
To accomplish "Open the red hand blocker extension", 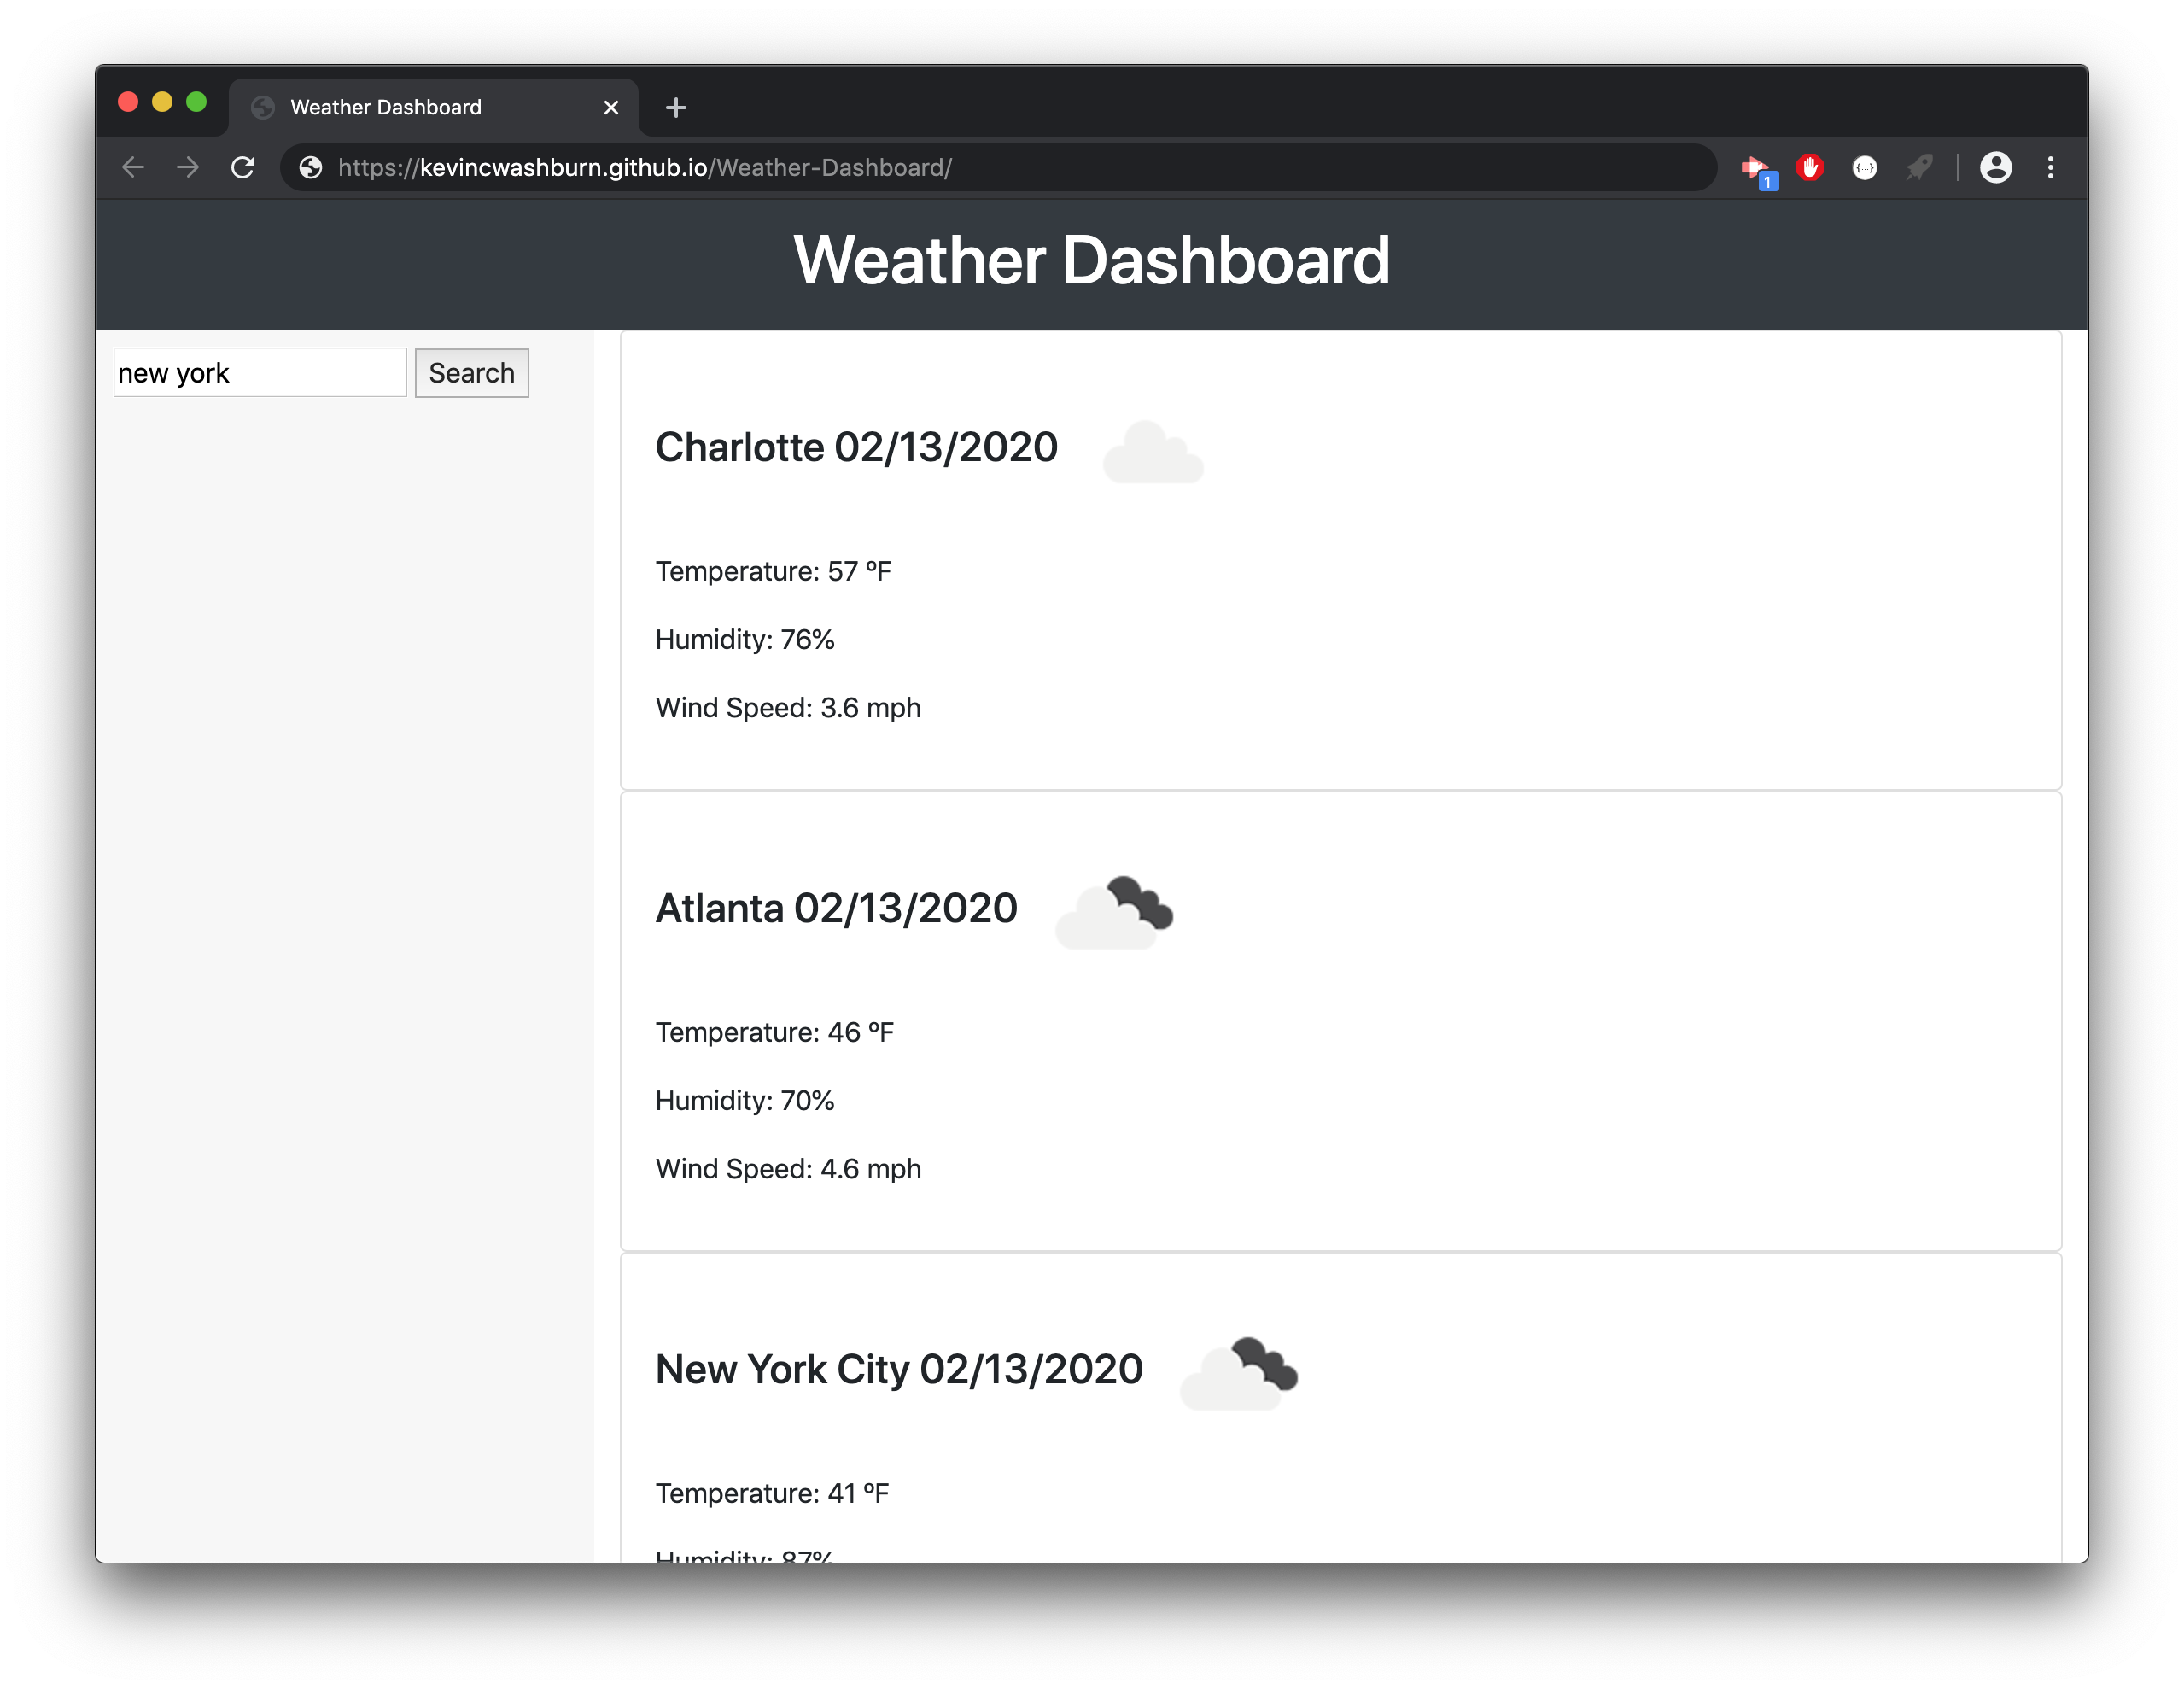I will (x=1810, y=167).
